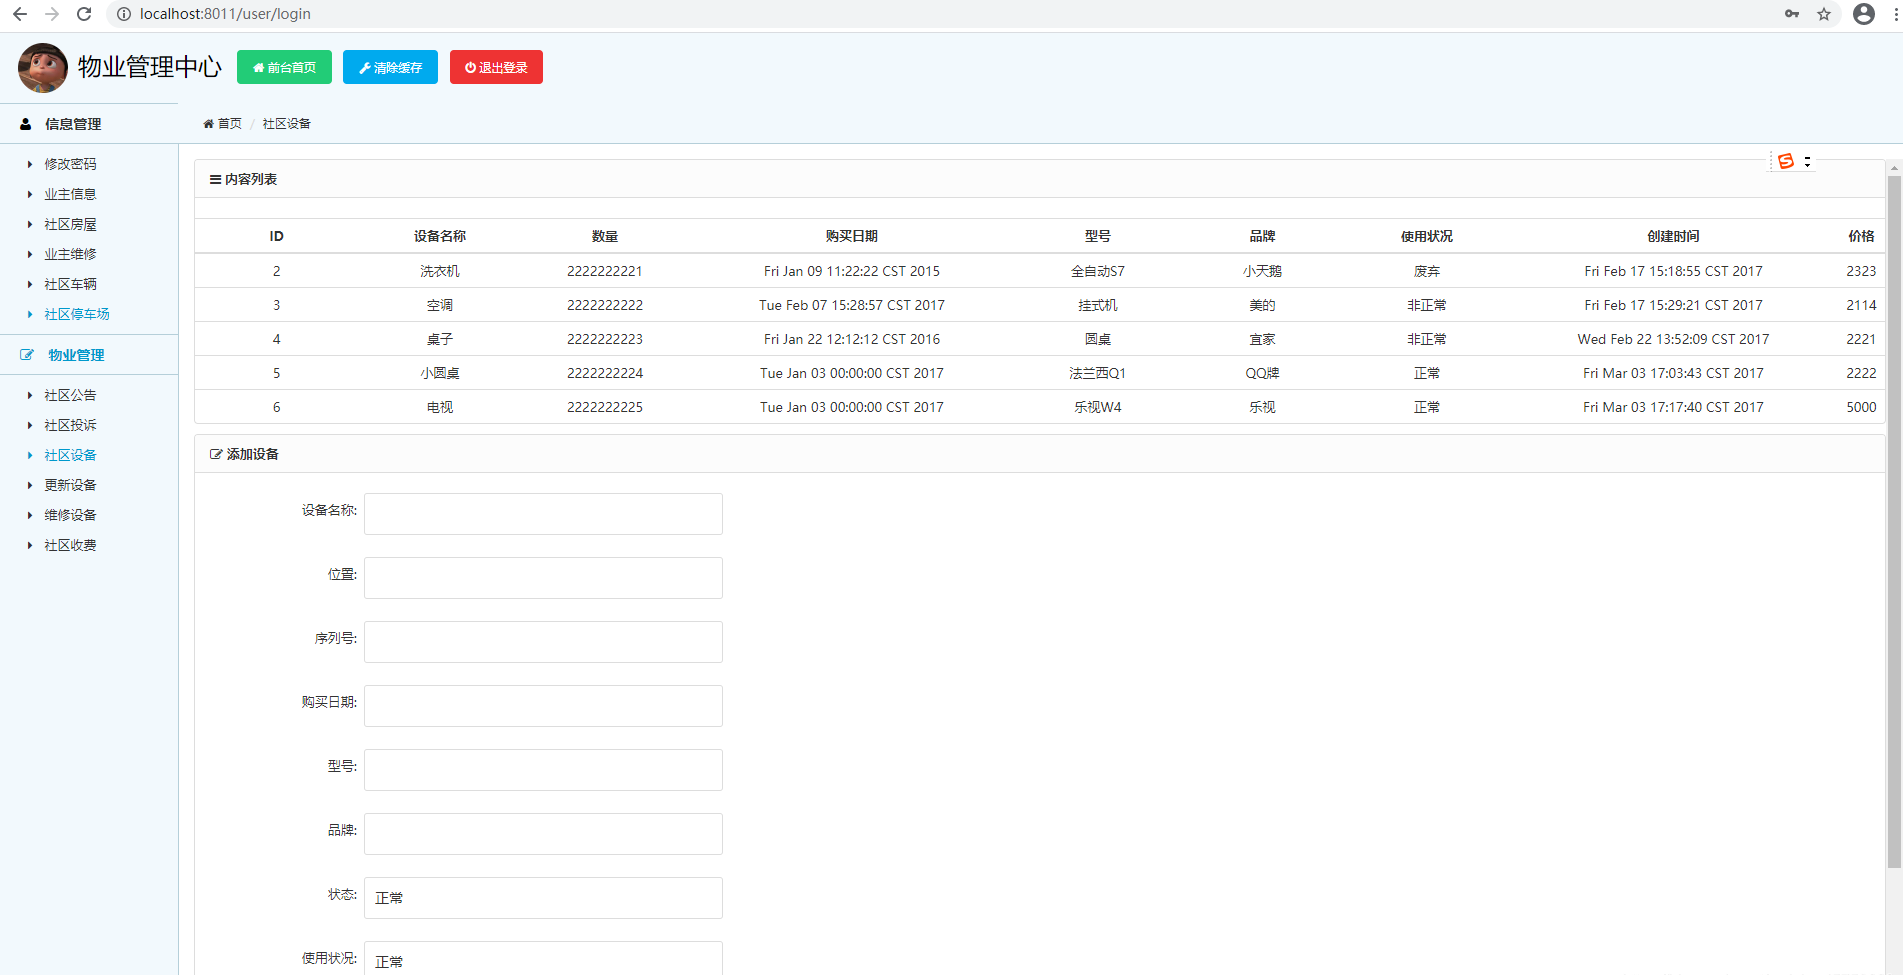Open 社区房屋 in sidebar
The image size is (1903, 975).
(70, 224)
